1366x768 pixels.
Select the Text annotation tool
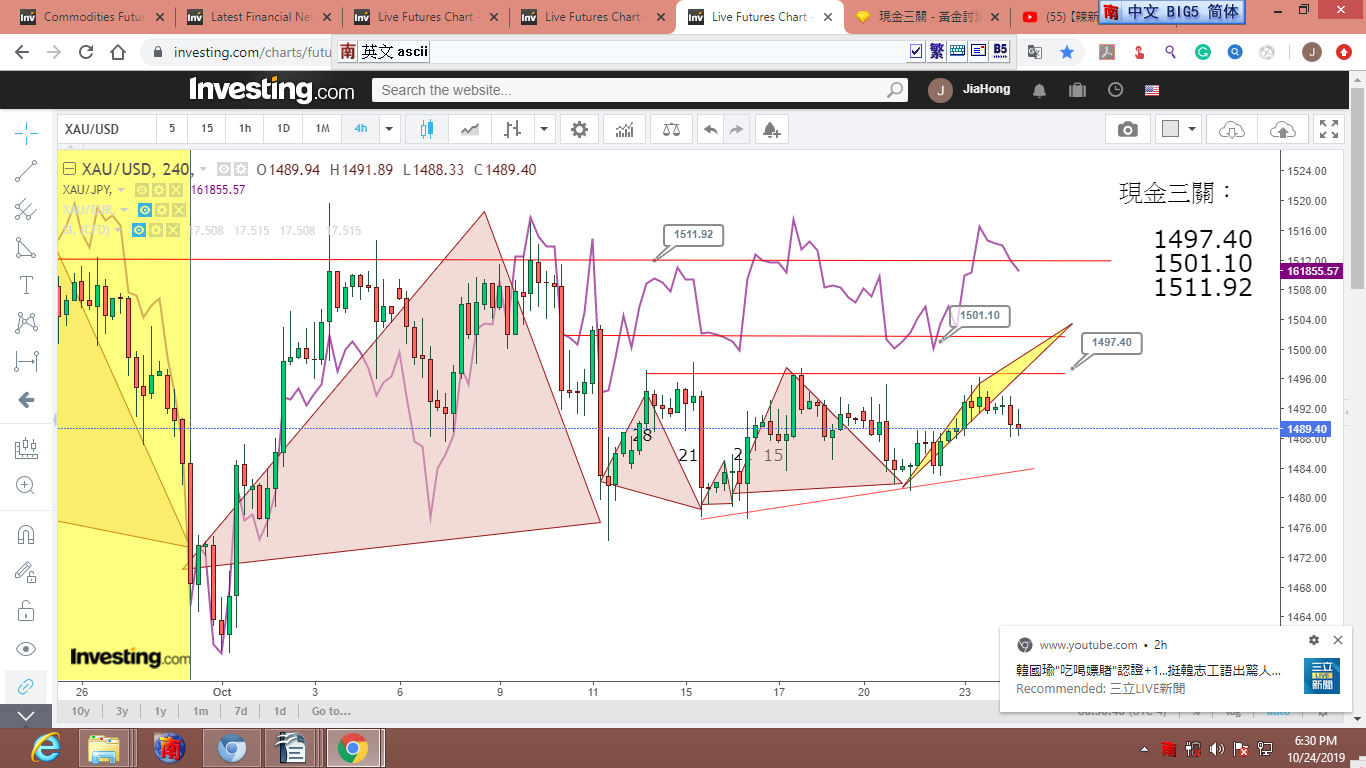[x=26, y=285]
